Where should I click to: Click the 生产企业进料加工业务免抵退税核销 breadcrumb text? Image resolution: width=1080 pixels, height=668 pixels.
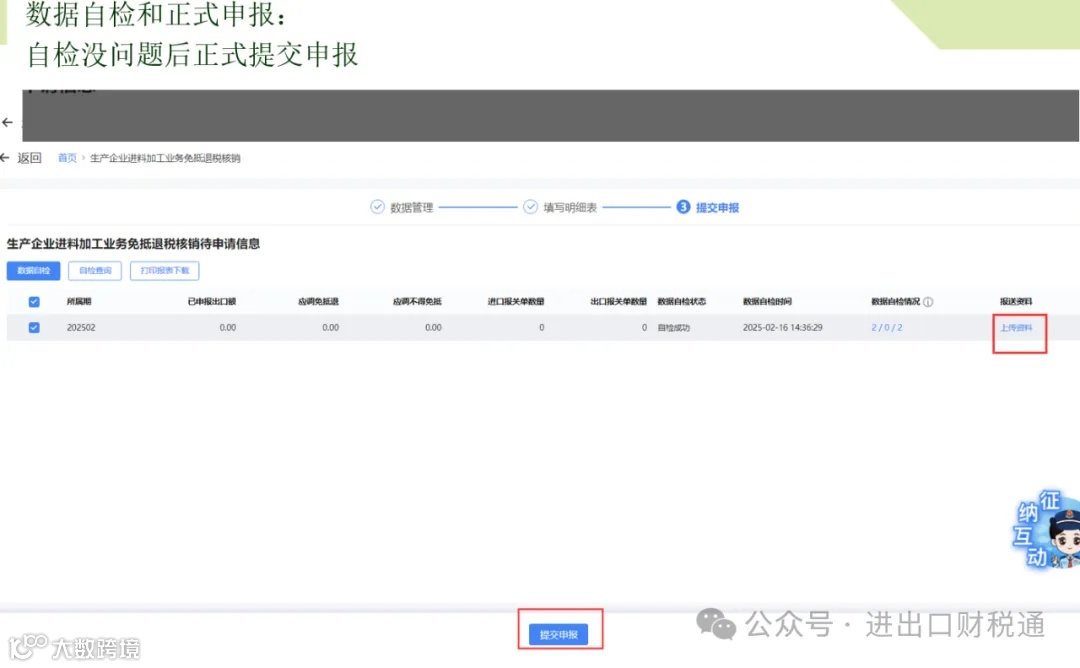[165, 158]
